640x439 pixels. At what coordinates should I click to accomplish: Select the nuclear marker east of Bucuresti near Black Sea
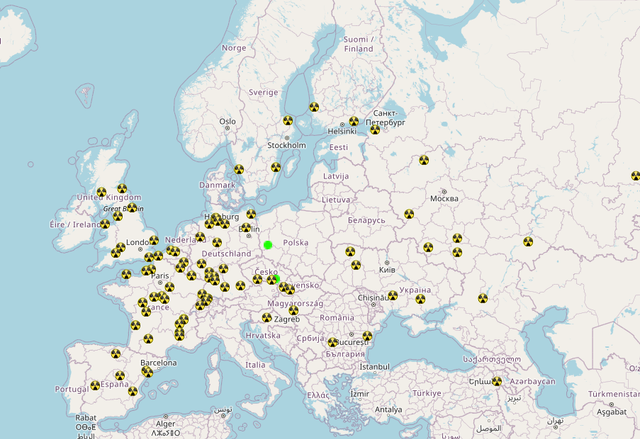(367, 336)
